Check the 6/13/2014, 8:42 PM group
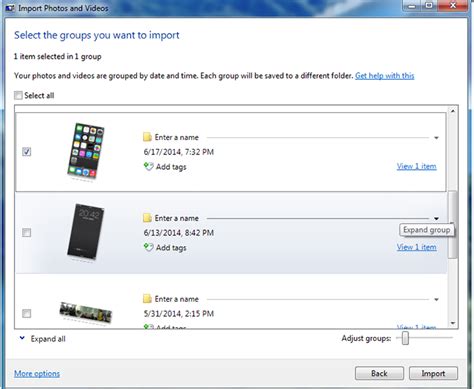474x389 pixels. (x=26, y=232)
